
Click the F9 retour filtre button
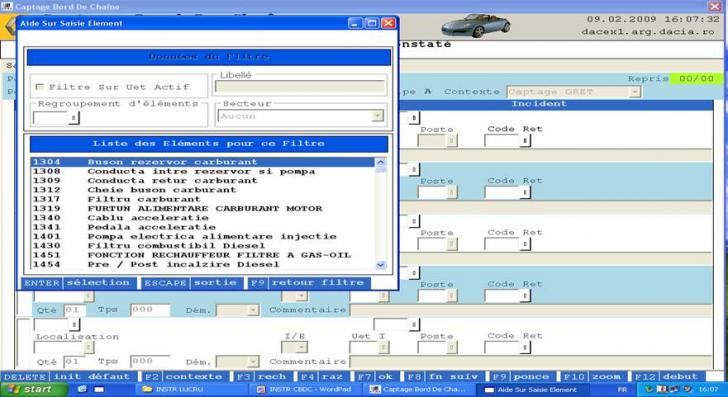pyautogui.click(x=309, y=283)
